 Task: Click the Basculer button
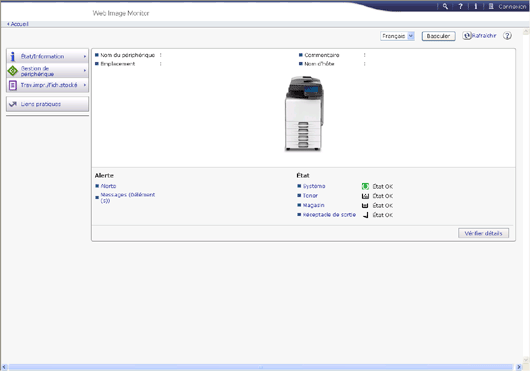click(x=438, y=36)
